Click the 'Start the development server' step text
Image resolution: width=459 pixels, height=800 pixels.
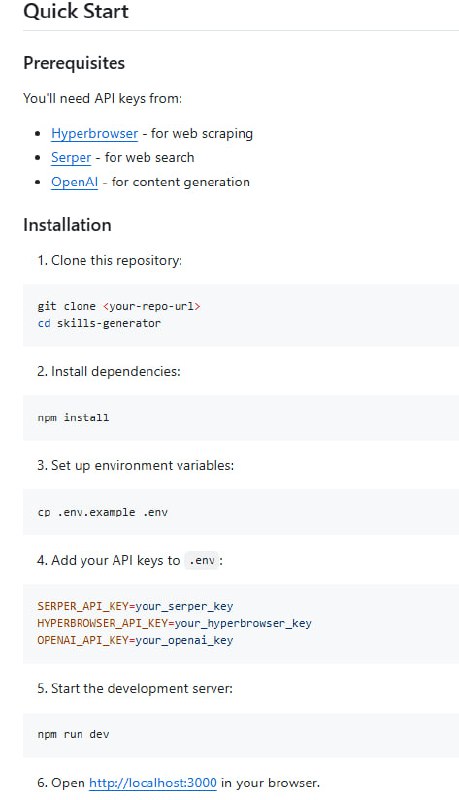[x=142, y=688]
